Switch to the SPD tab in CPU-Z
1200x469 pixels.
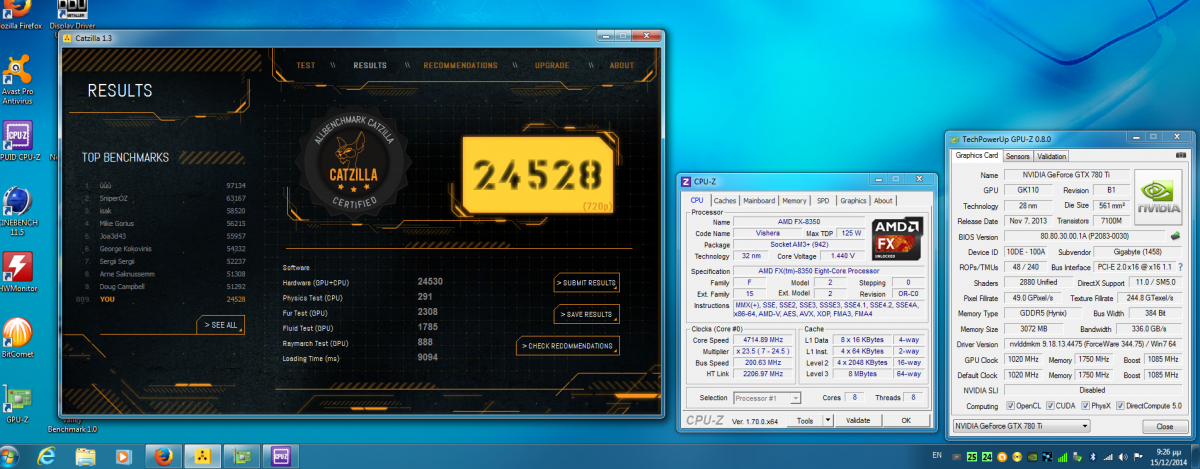824,201
